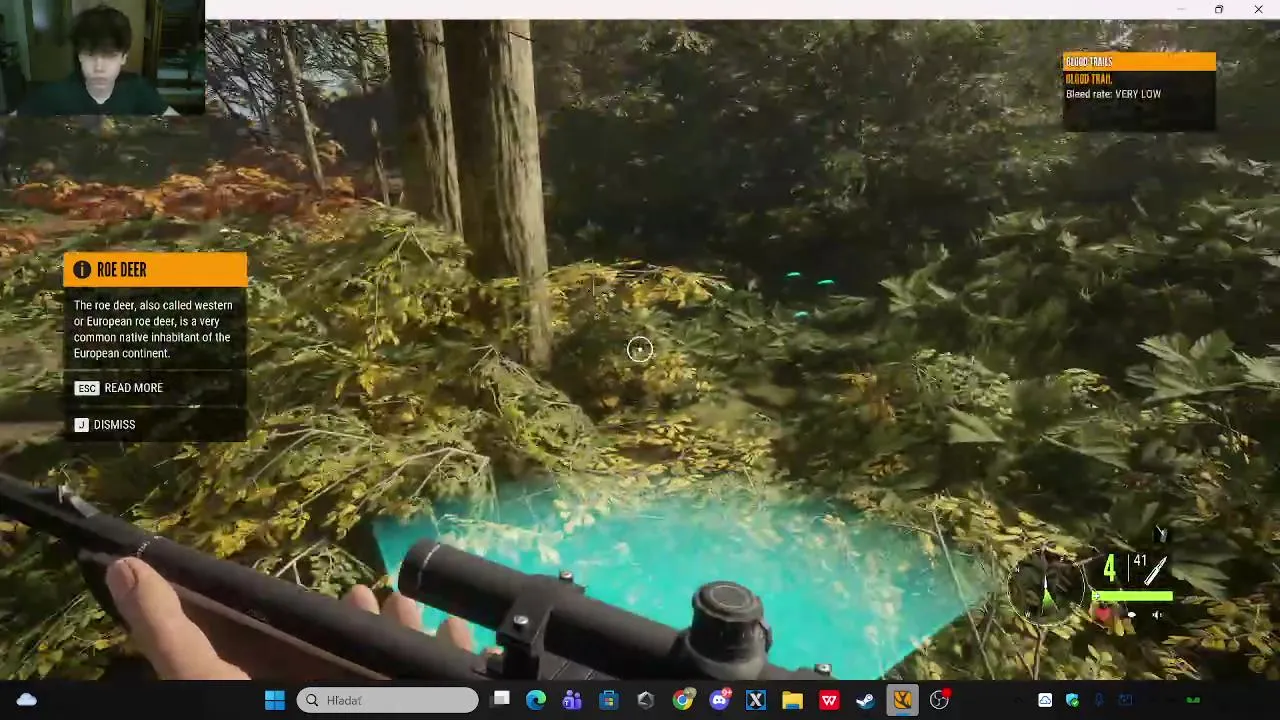
Task: Open WPS Office from taskbar
Action: pyautogui.click(x=829, y=700)
